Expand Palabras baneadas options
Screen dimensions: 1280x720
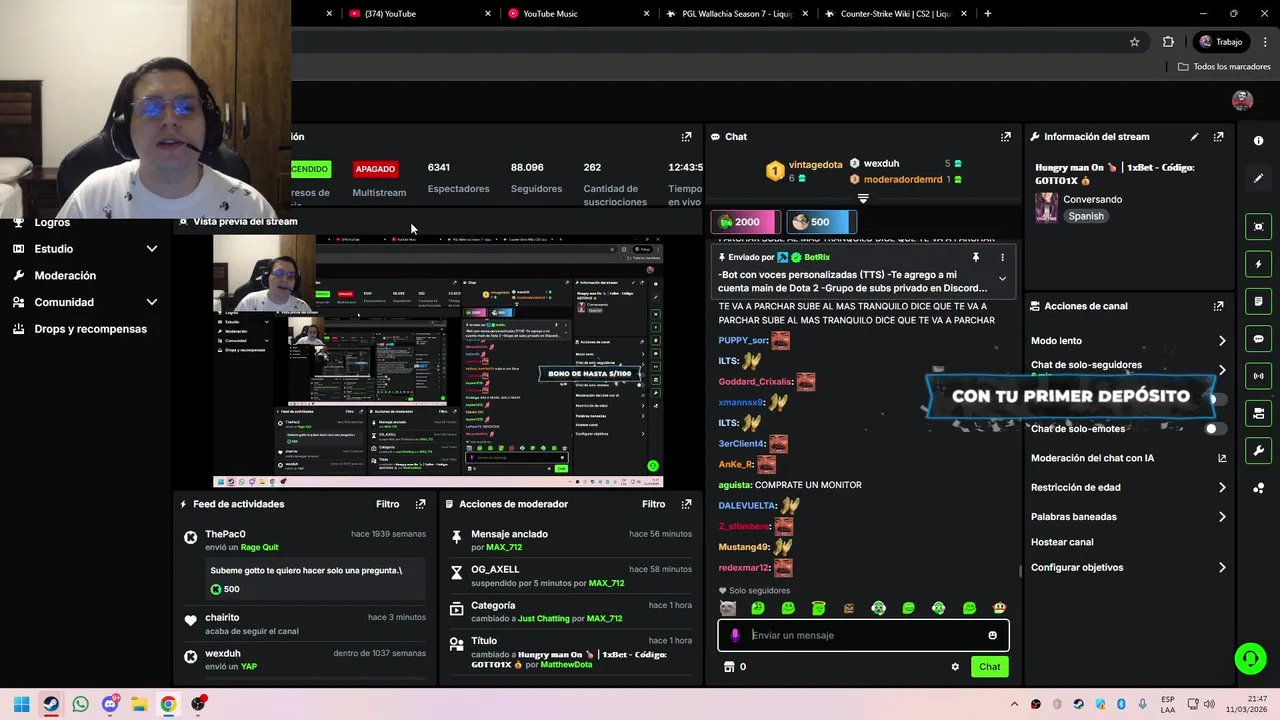point(1222,517)
